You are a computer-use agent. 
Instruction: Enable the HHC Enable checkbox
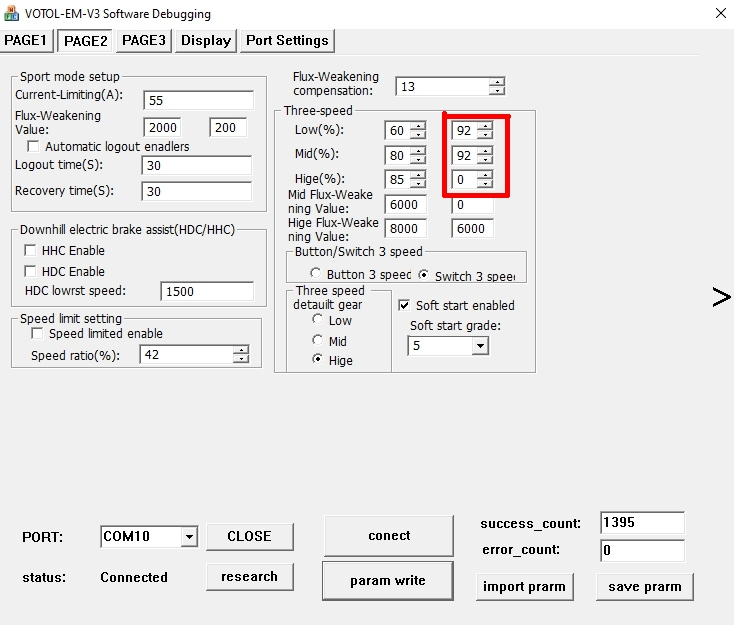(x=31, y=250)
